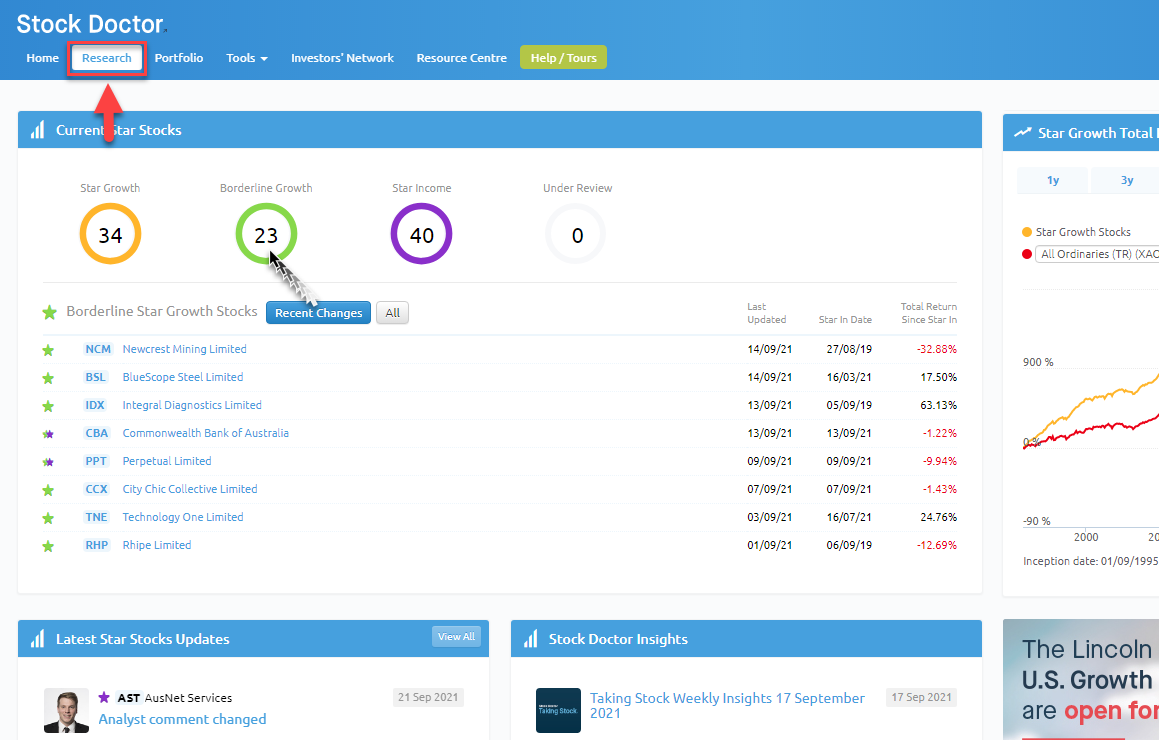Image resolution: width=1159 pixels, height=740 pixels.
Task: Open Integral Diagnostics Limited link
Action: (x=192, y=405)
